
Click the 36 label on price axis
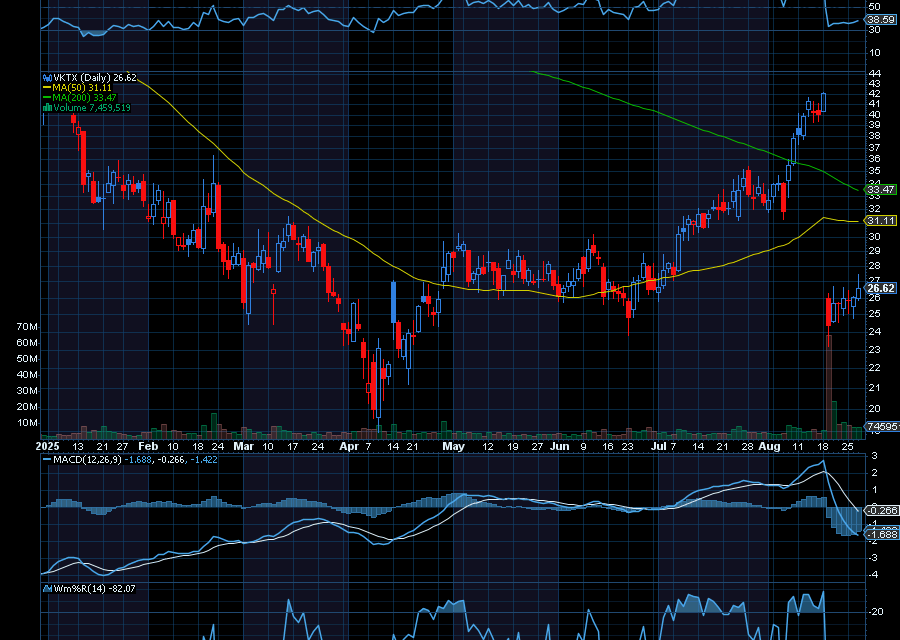click(x=874, y=159)
